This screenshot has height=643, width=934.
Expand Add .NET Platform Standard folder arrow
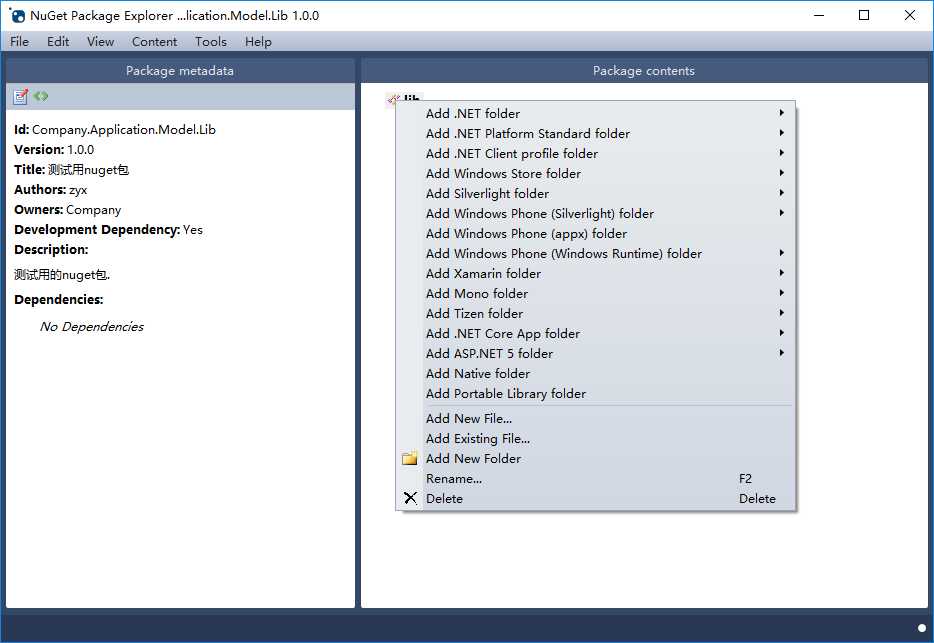click(782, 133)
